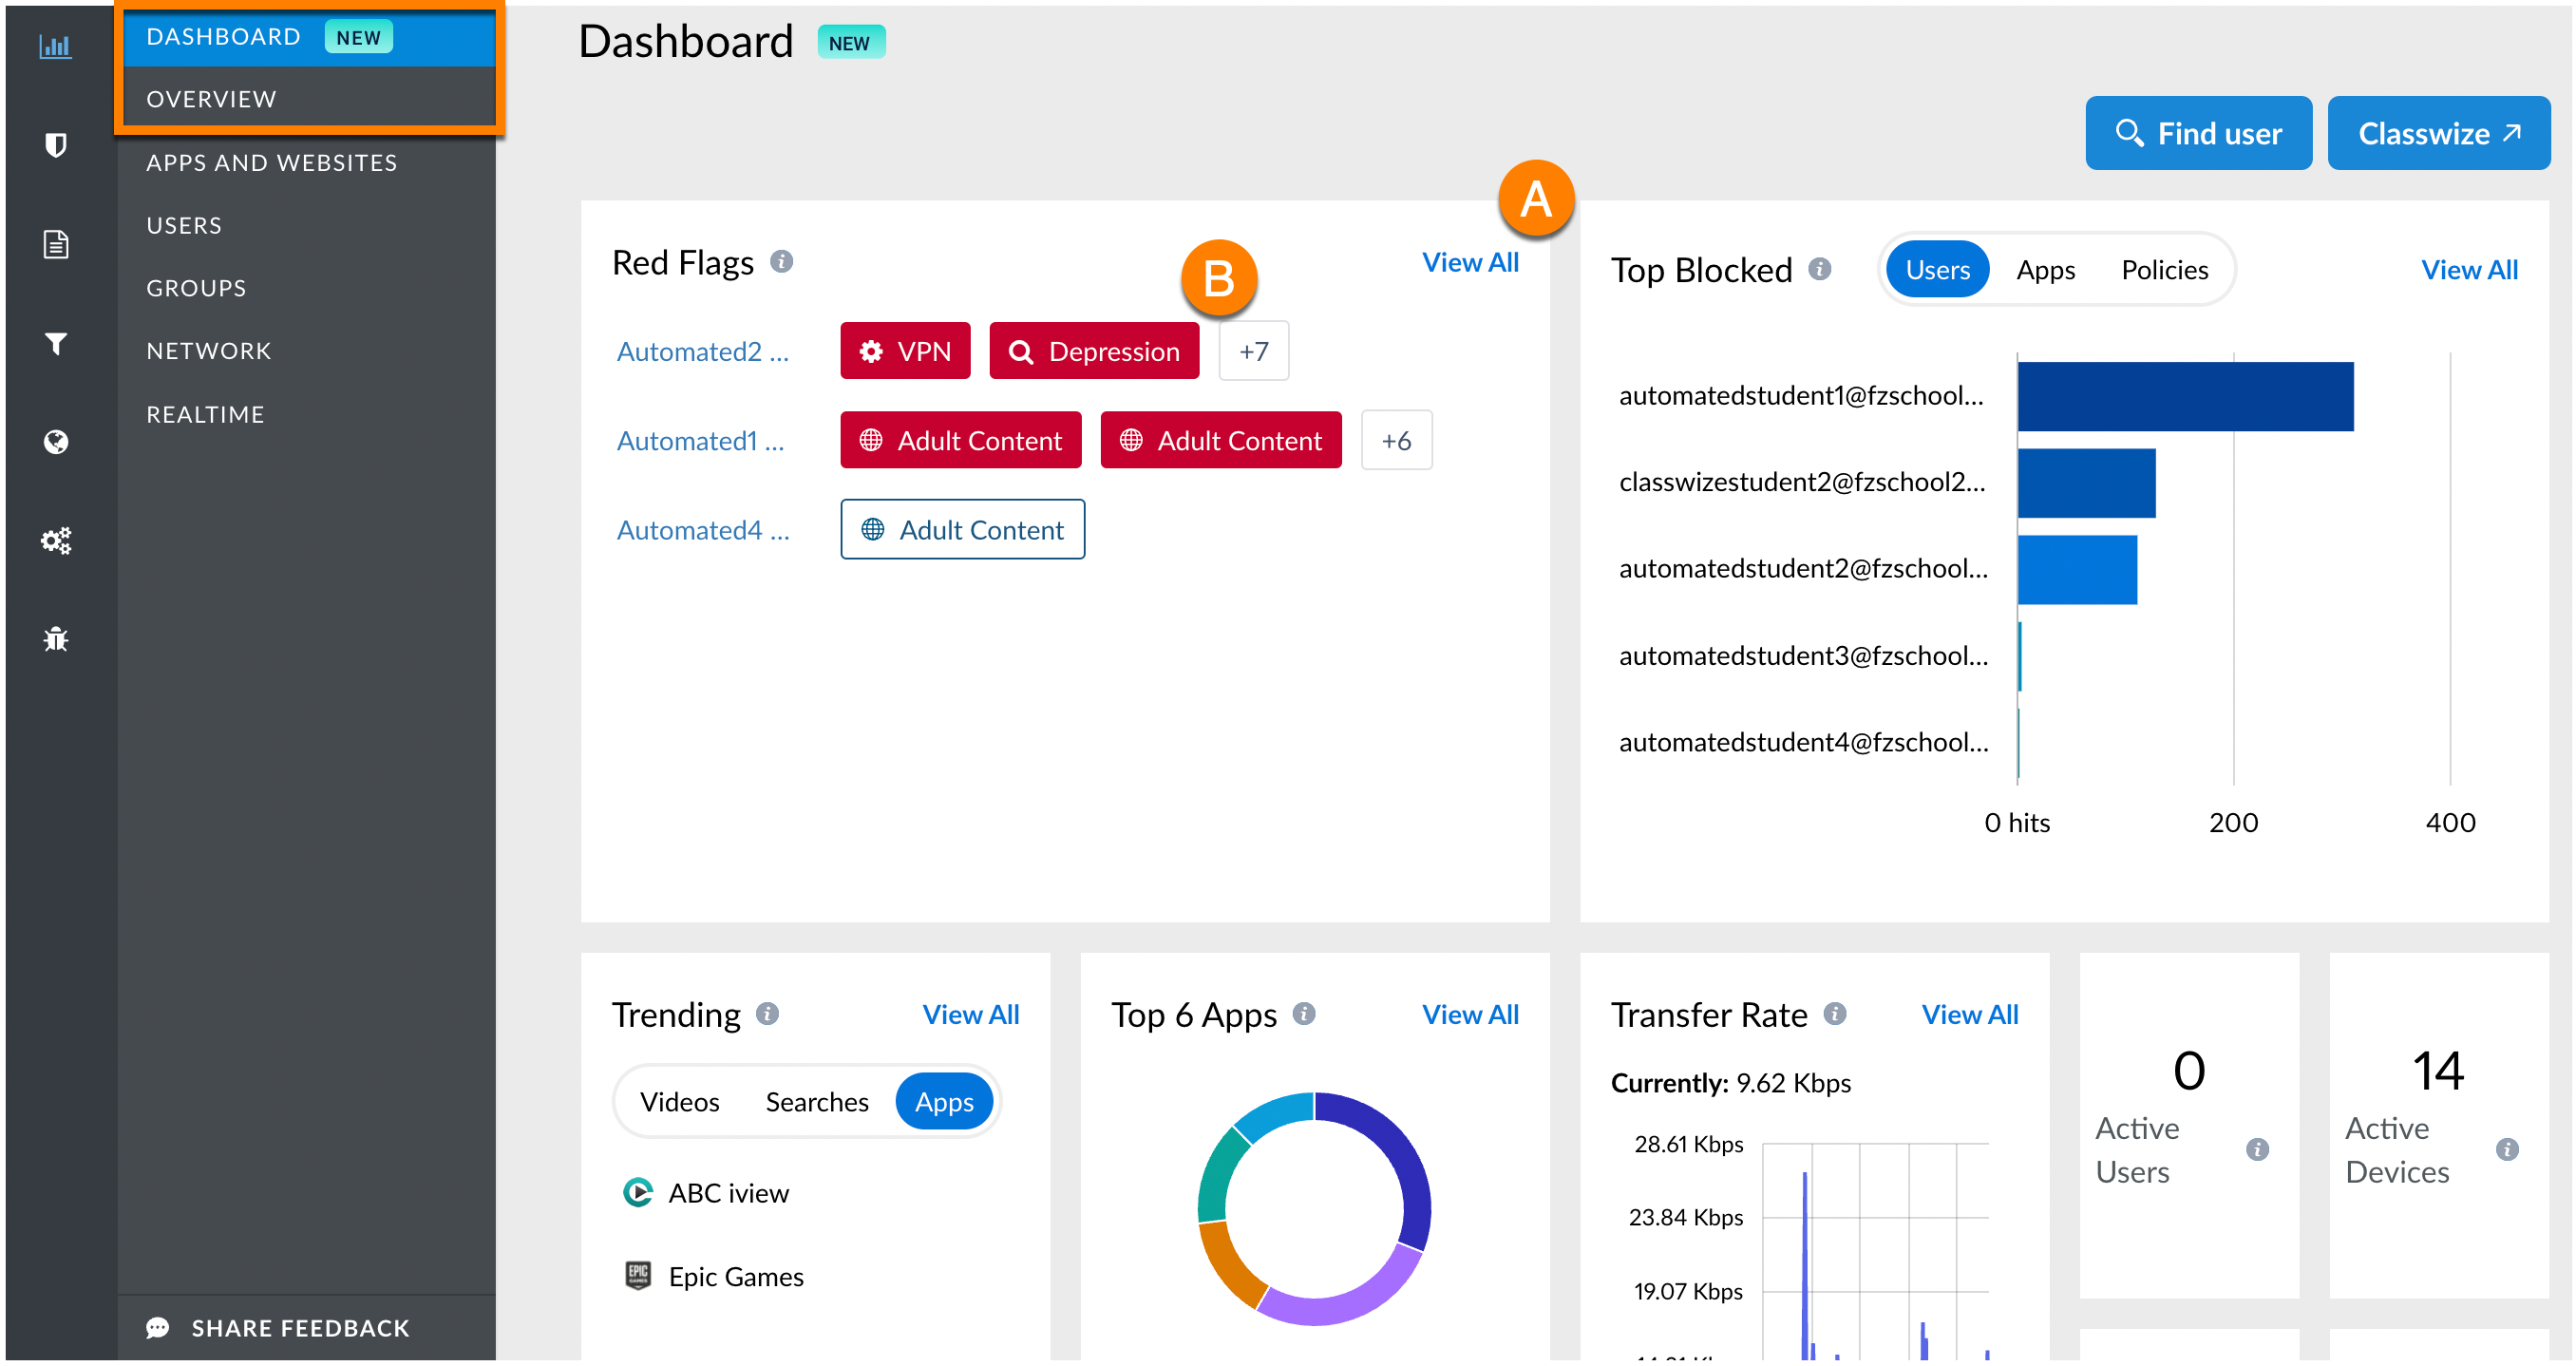Select the funnel filter sidebar icon
Image resolution: width=2576 pixels, height=1366 pixels.
55,344
